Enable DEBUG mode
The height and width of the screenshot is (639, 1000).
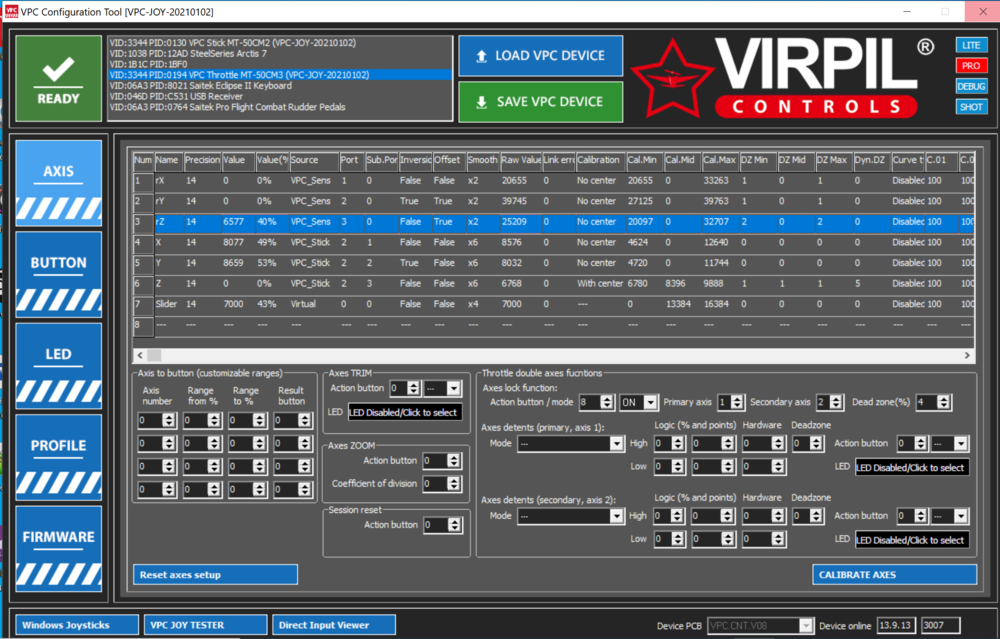click(x=971, y=86)
